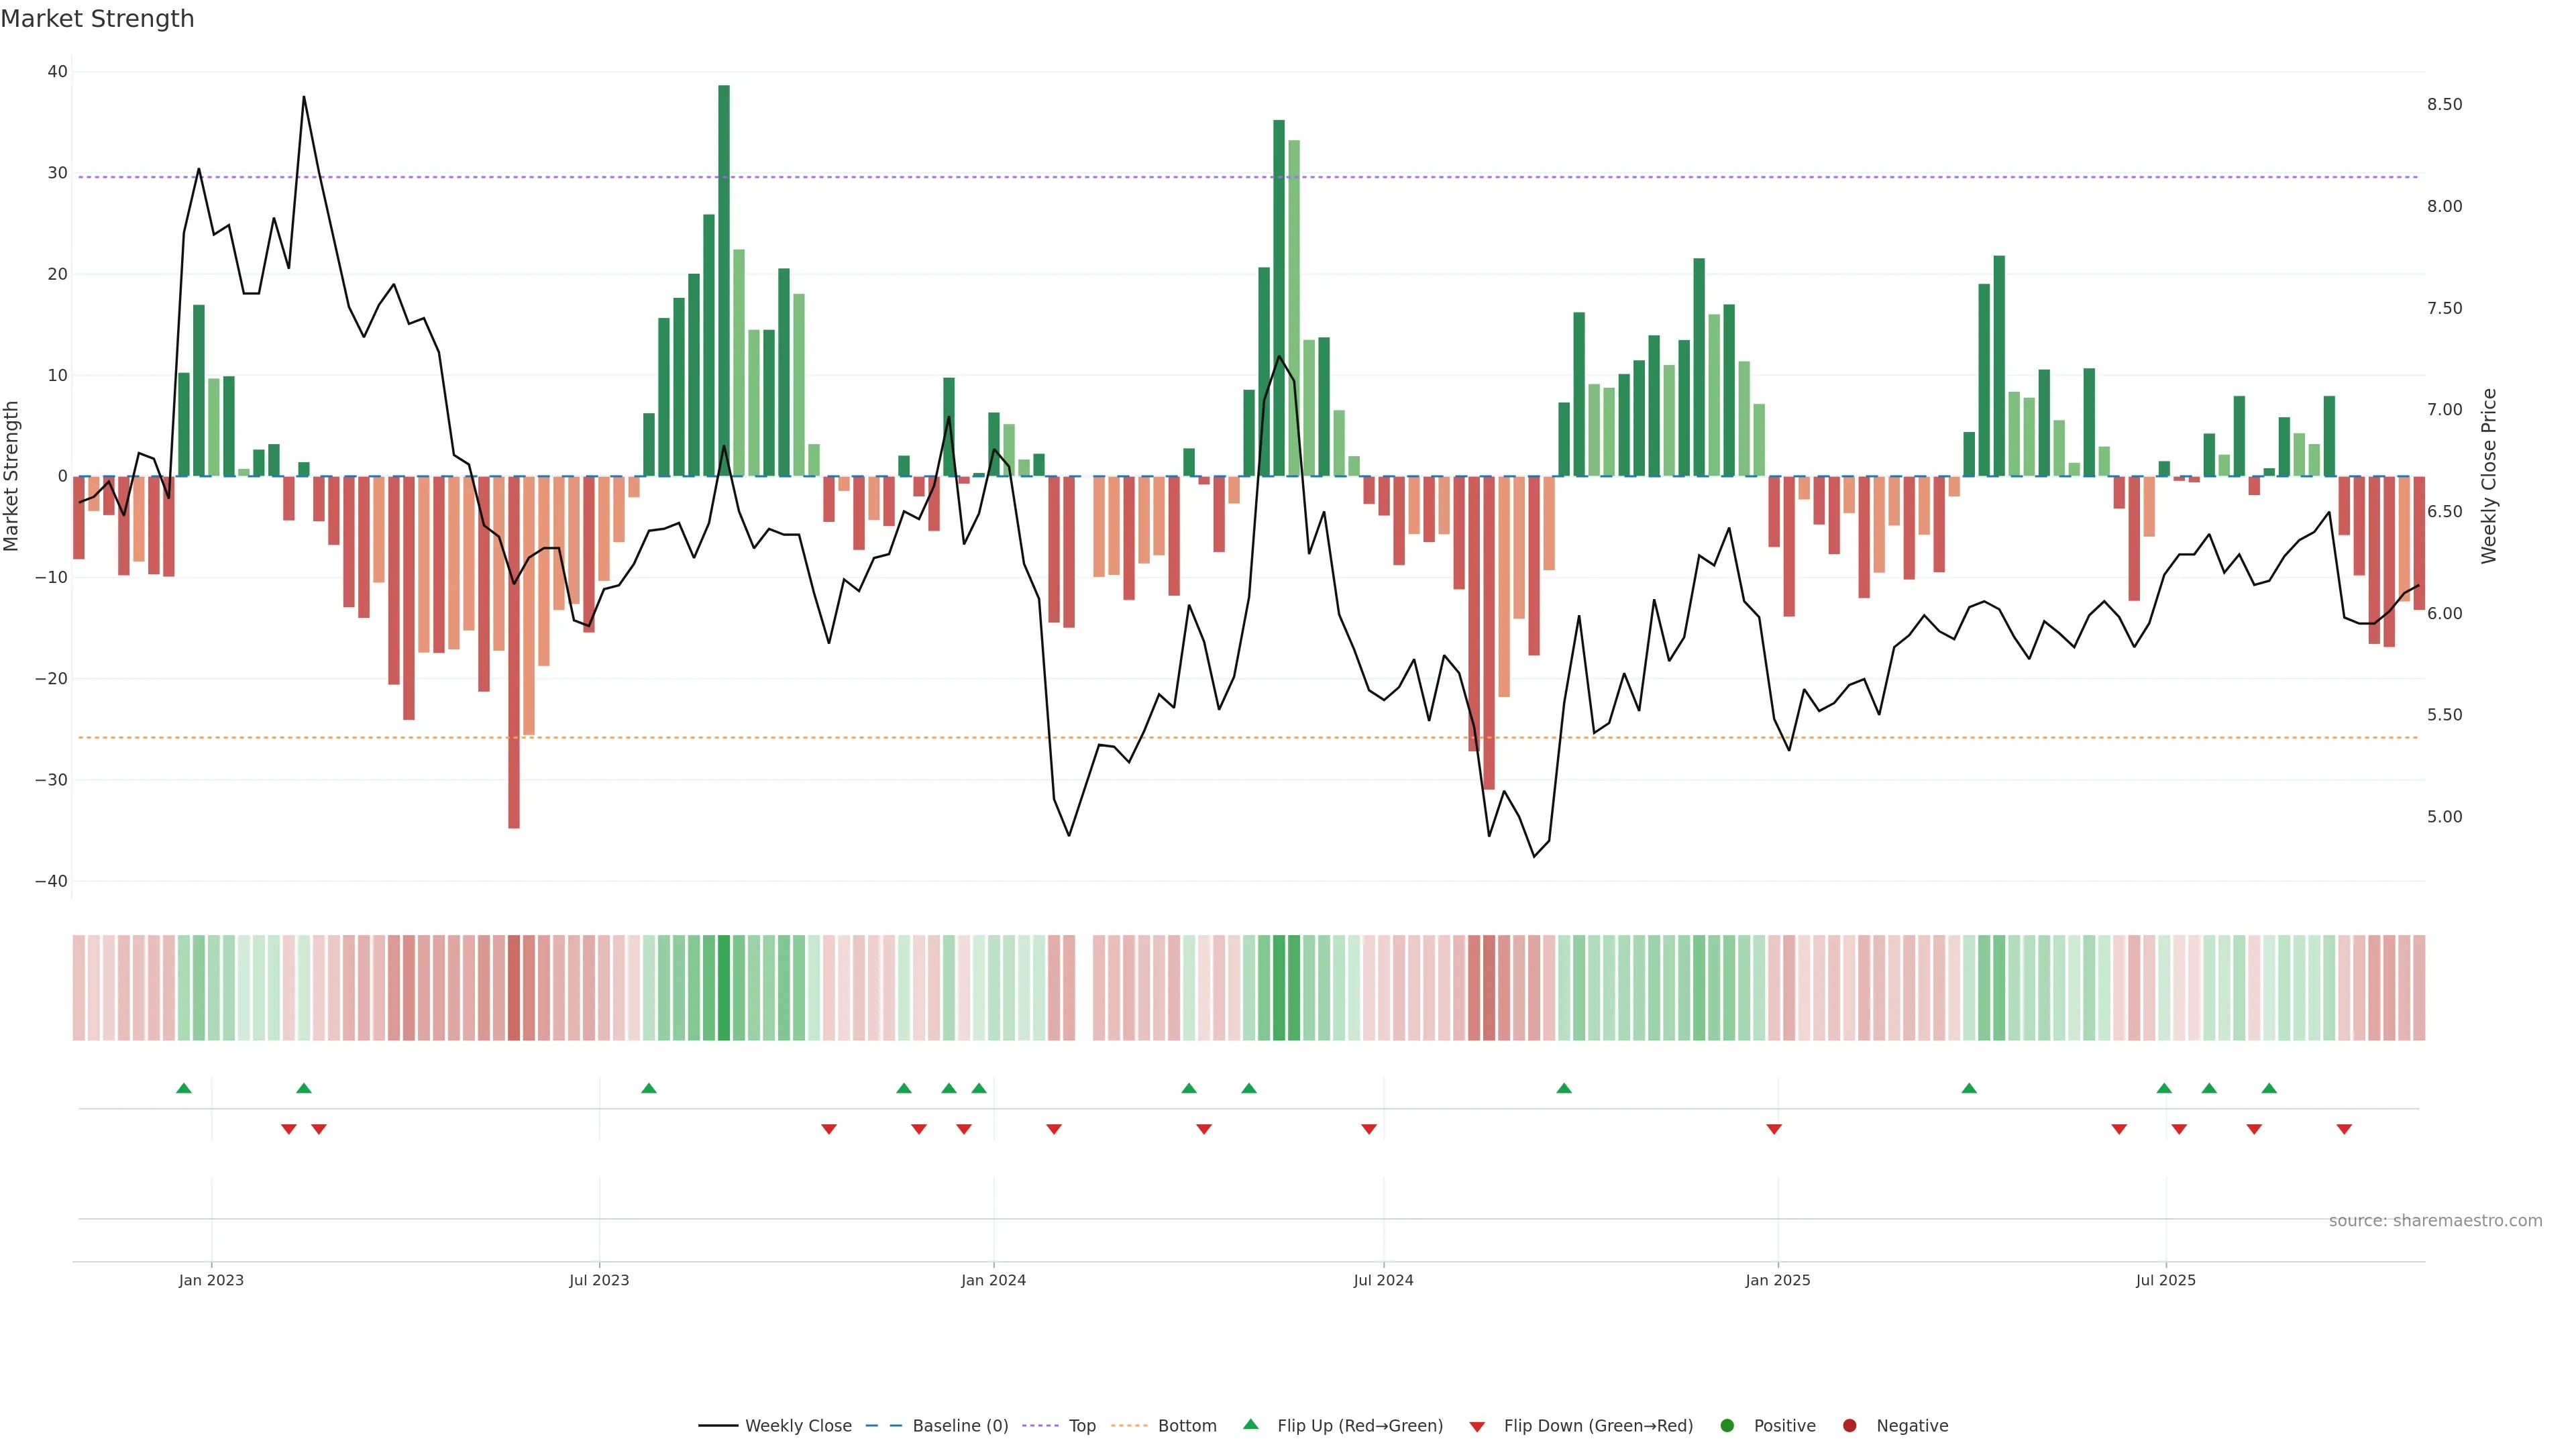Toggle the Bottom legend label
This screenshot has width=2576, height=1449.
pos(1187,1426)
